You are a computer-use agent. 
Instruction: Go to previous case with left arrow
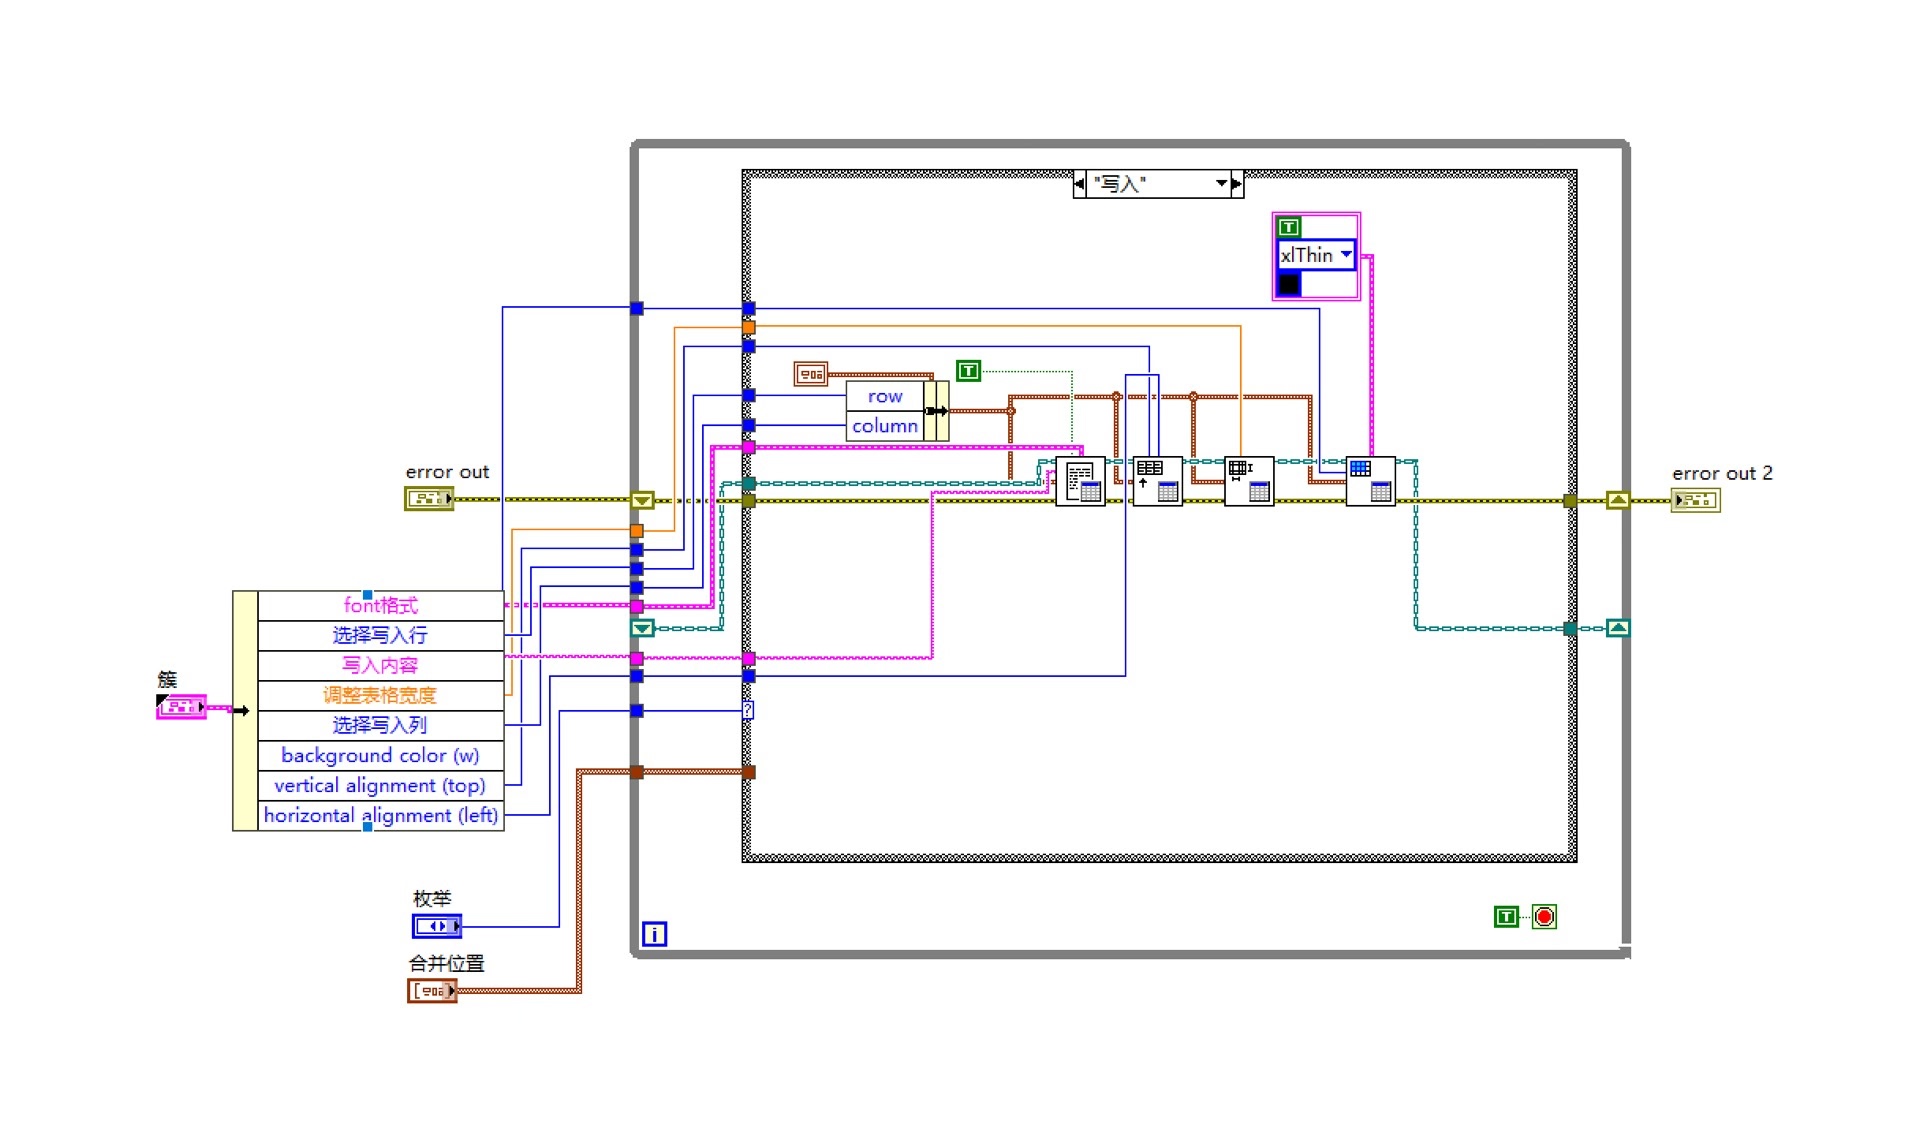pyautogui.click(x=1079, y=184)
